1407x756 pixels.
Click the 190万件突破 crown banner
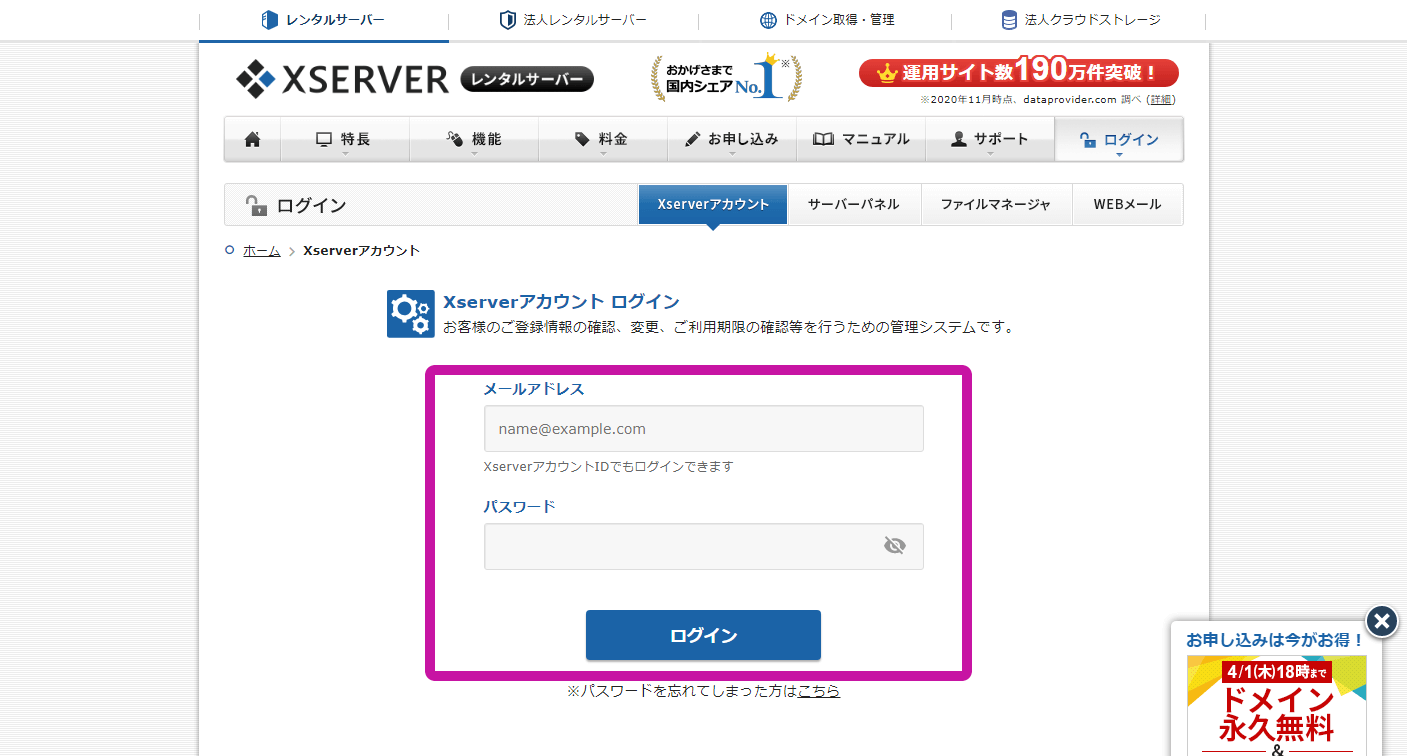point(1018,73)
